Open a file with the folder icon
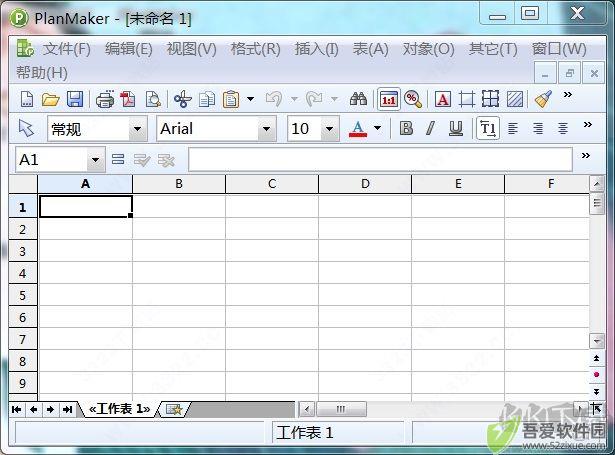 [51, 99]
